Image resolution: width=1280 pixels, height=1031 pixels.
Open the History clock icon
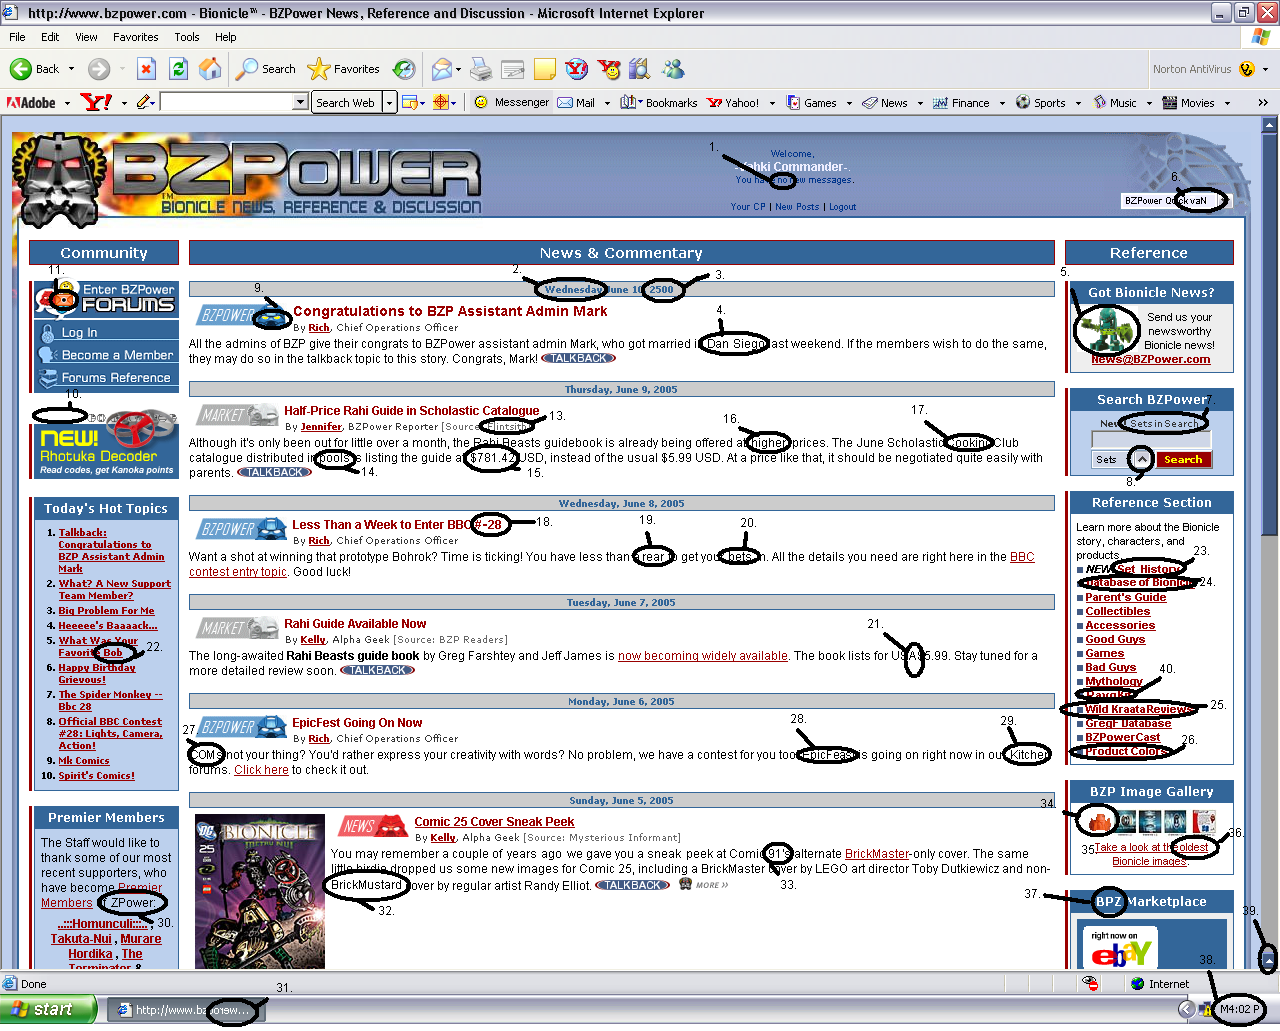point(404,69)
